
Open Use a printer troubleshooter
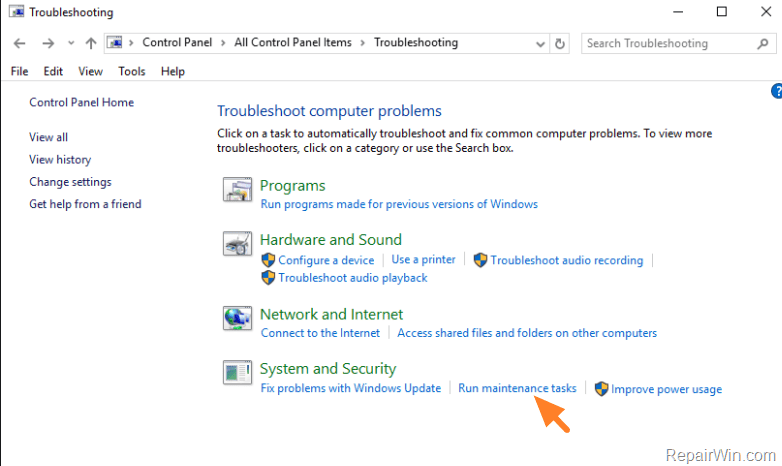423,259
